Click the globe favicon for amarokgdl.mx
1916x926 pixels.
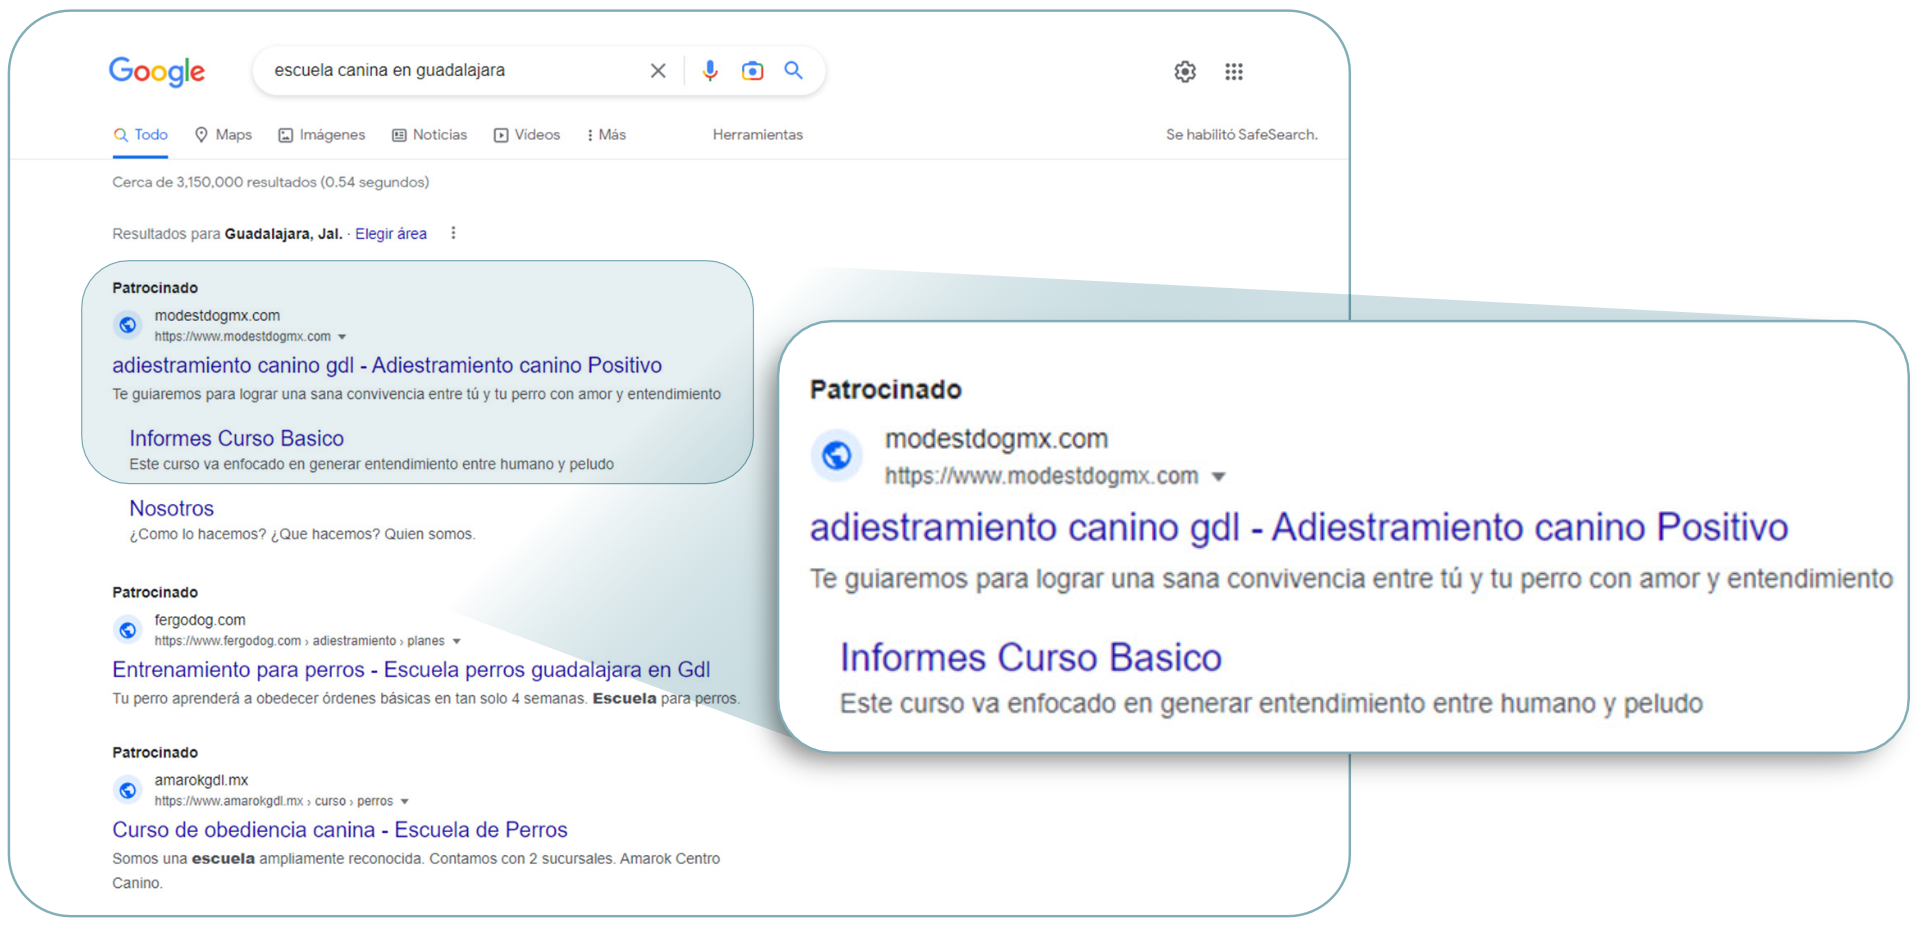click(127, 790)
